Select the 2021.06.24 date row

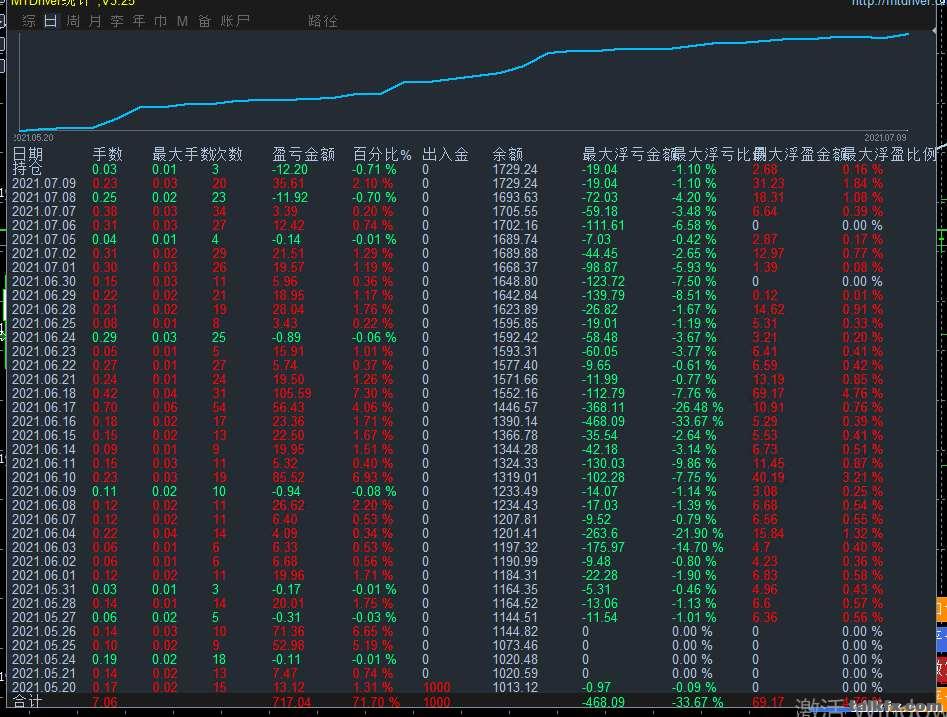(44, 337)
